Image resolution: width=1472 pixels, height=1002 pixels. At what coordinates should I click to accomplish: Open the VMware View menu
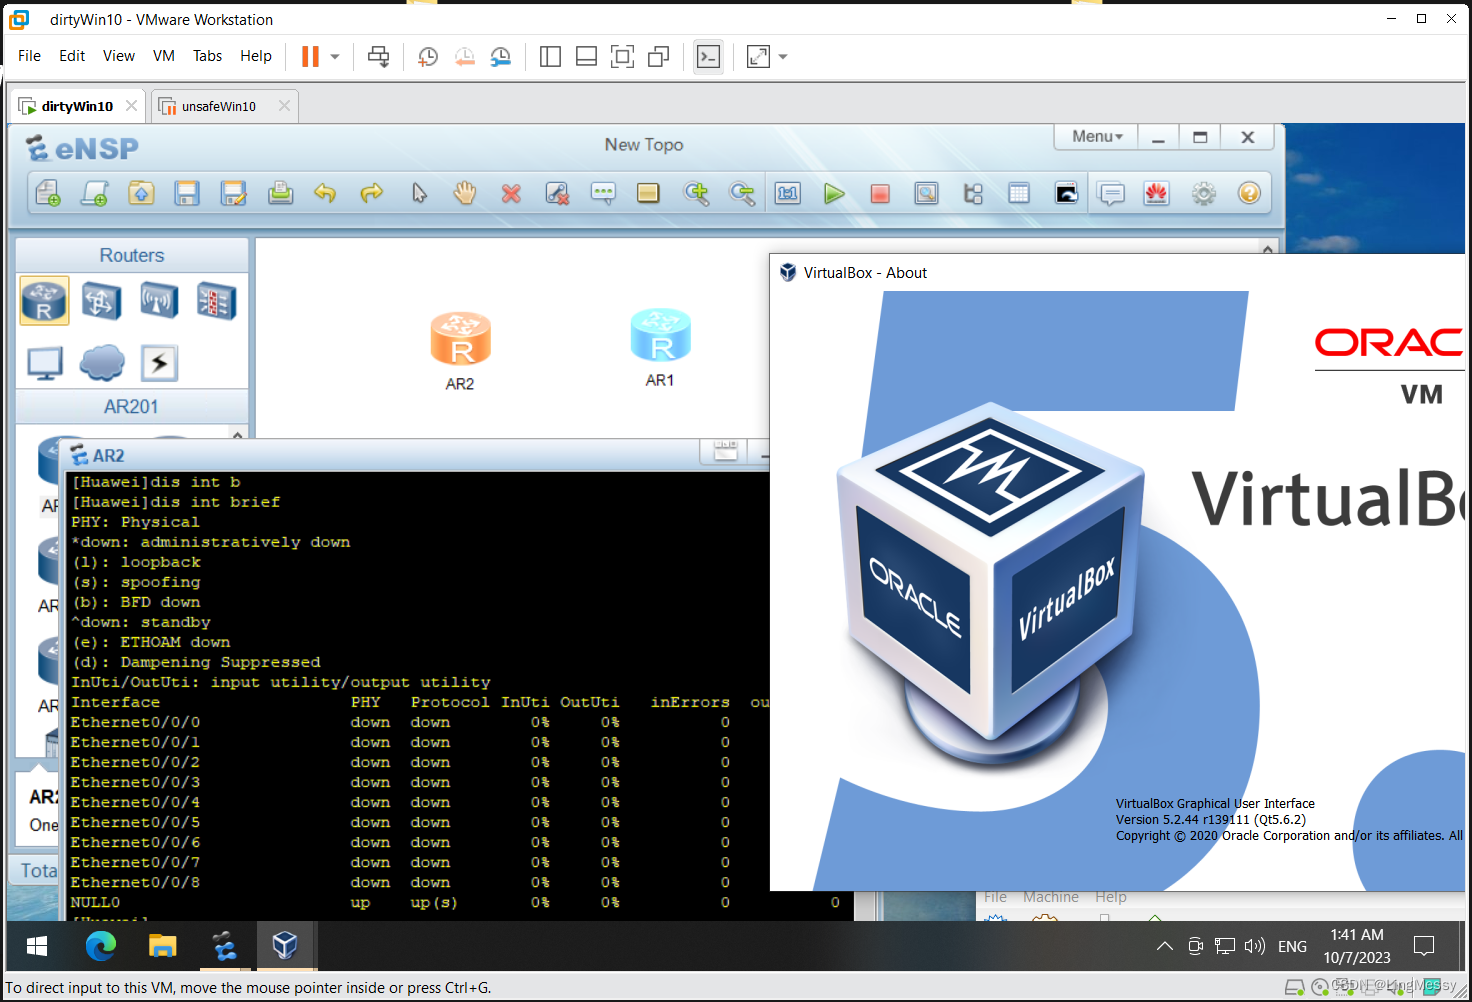tap(118, 56)
